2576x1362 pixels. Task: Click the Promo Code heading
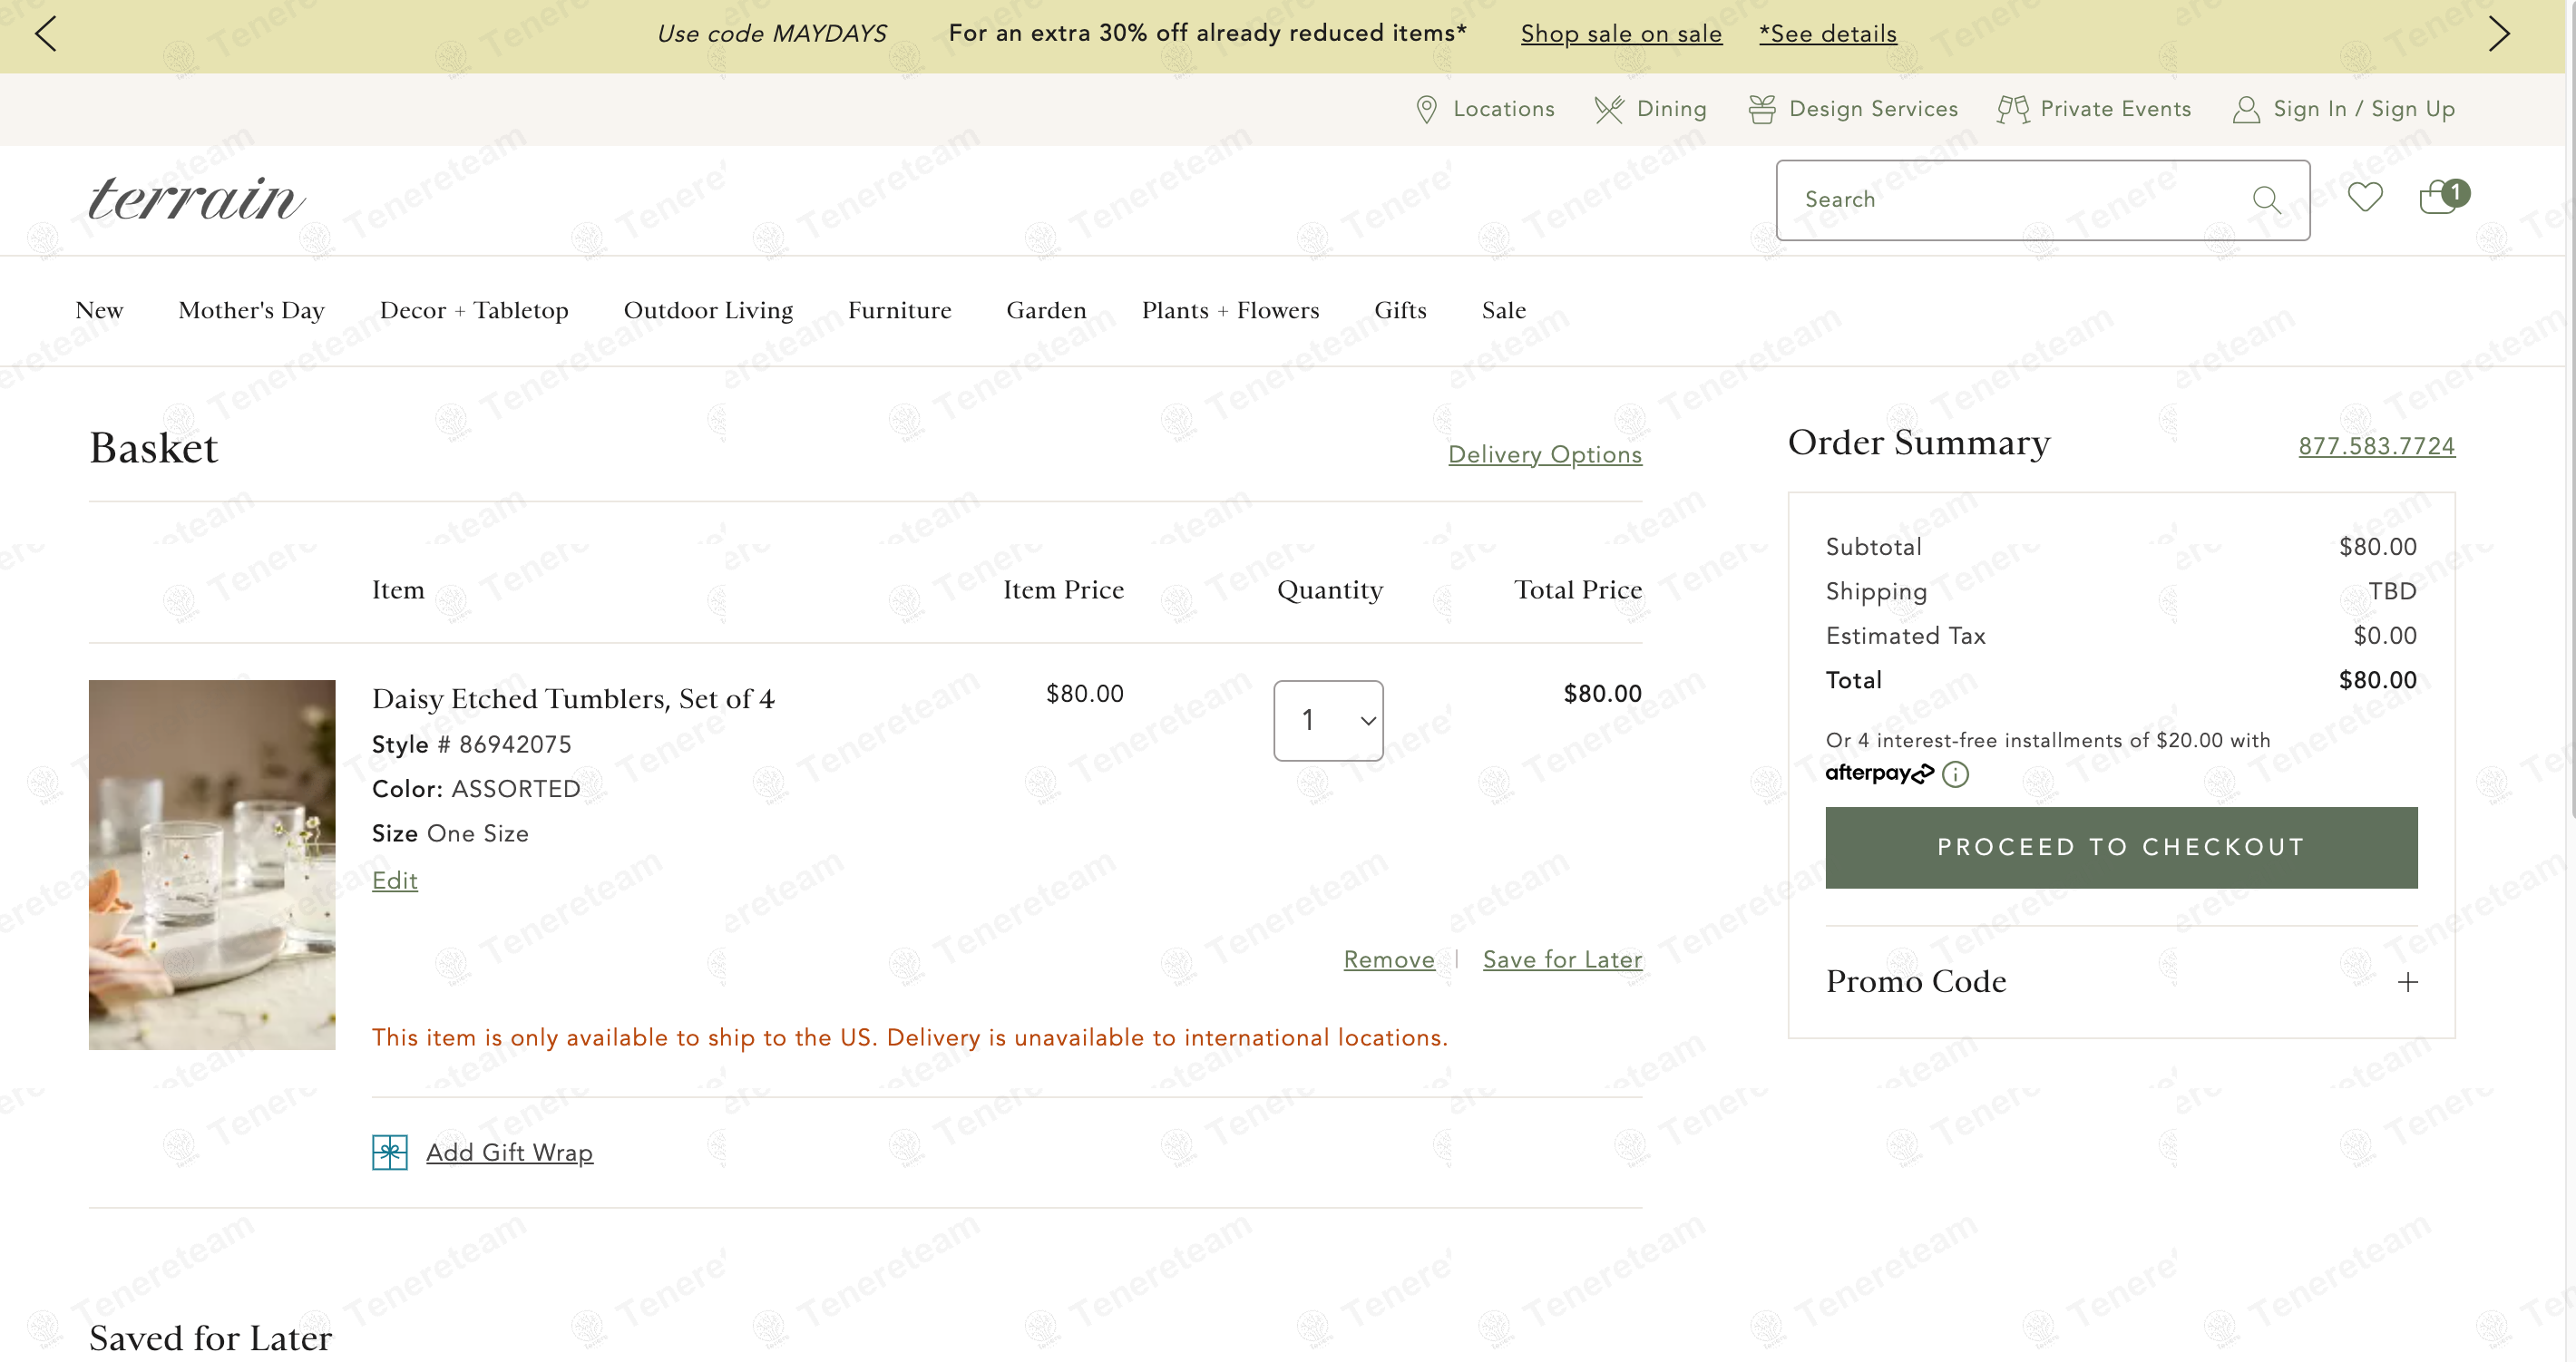(x=1915, y=982)
